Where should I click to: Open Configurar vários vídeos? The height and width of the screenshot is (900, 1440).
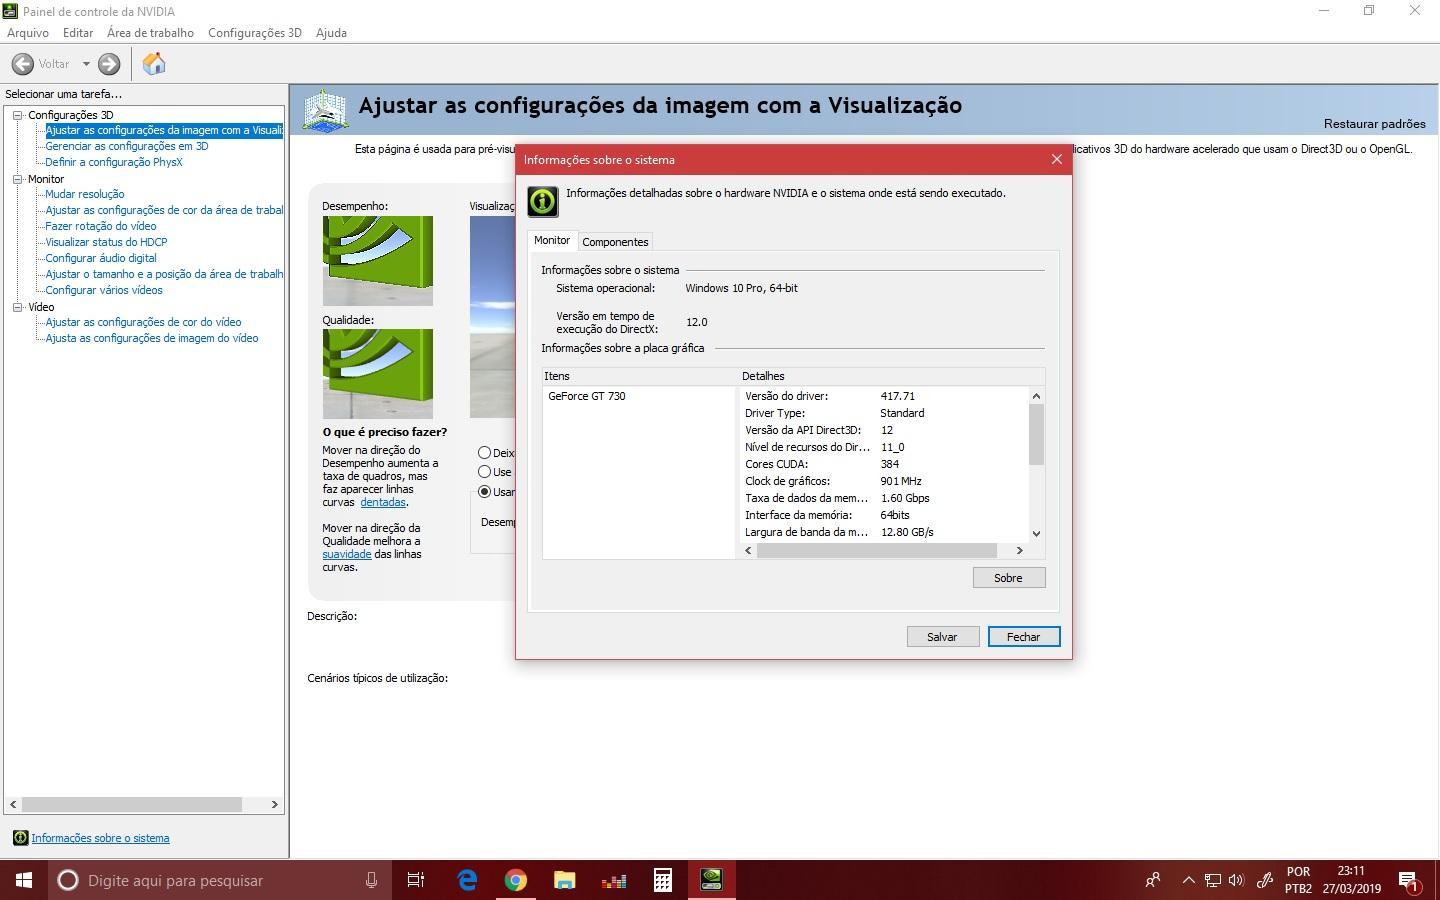tap(104, 290)
